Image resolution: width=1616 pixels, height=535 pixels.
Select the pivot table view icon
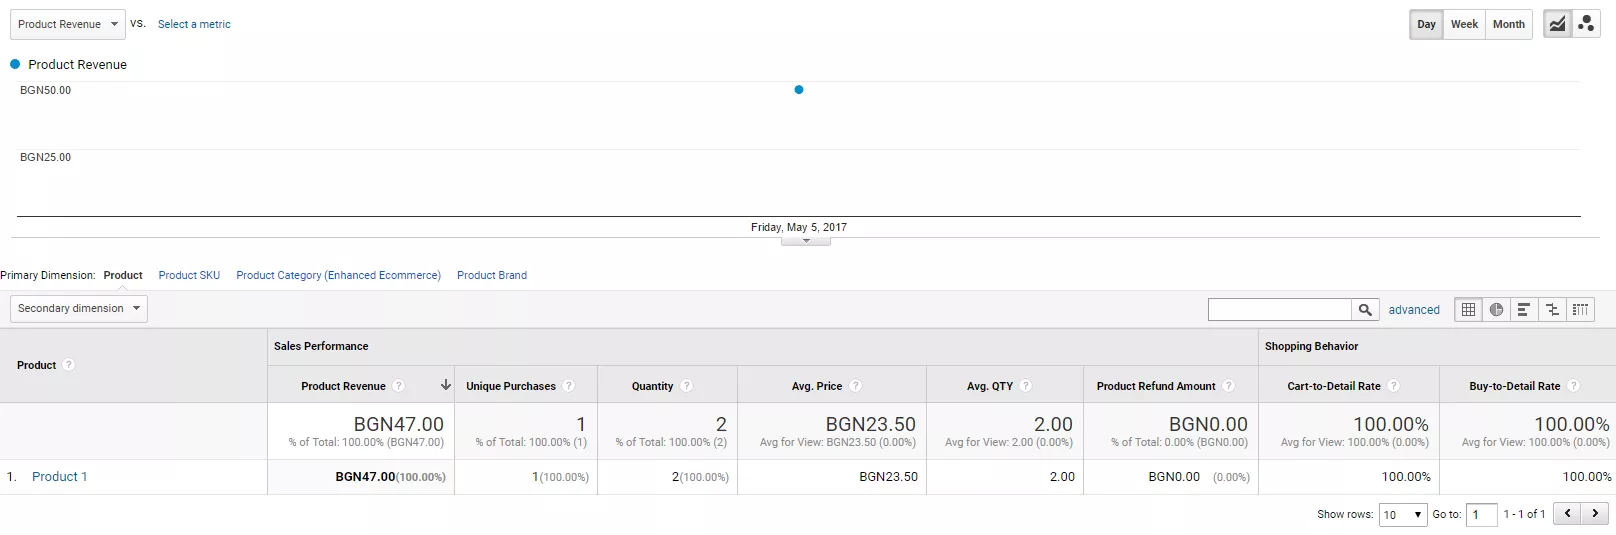[x=1580, y=310]
